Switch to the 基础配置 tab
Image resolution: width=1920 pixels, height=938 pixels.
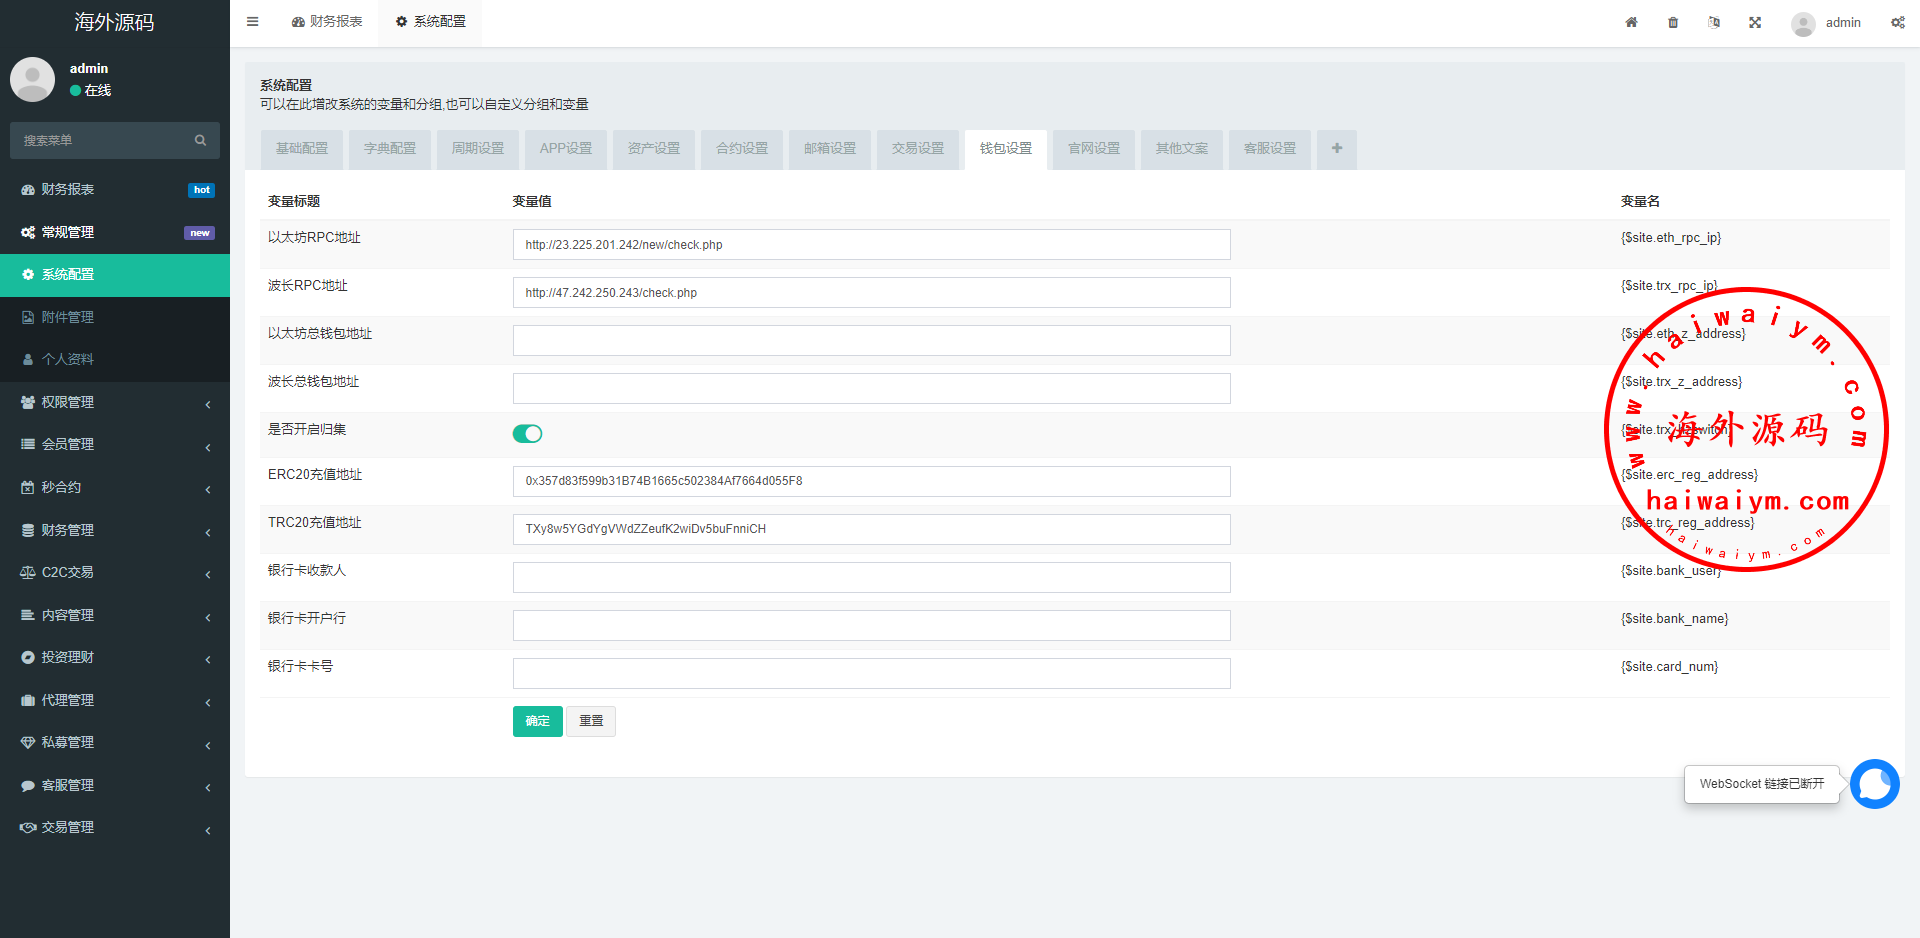[x=302, y=149]
